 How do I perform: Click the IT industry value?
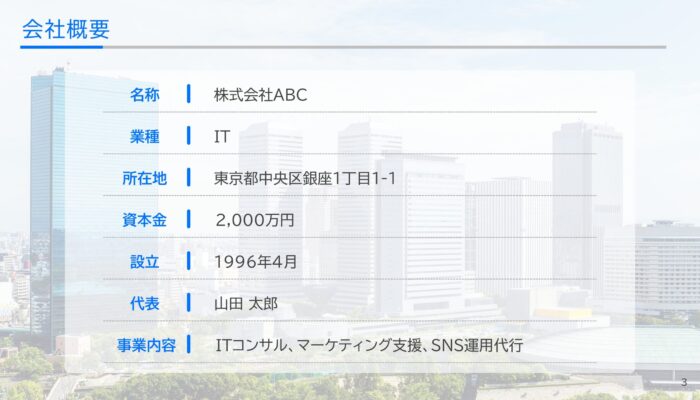click(221, 136)
